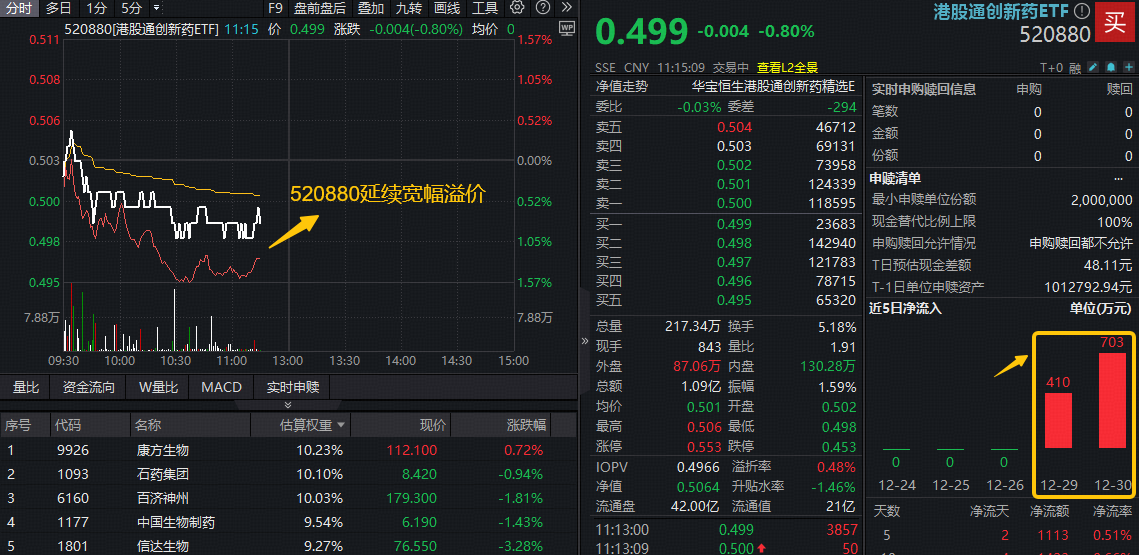1139x555 pixels.
Task: Expand more toolbar options double-arrow icon
Action: point(566,8)
